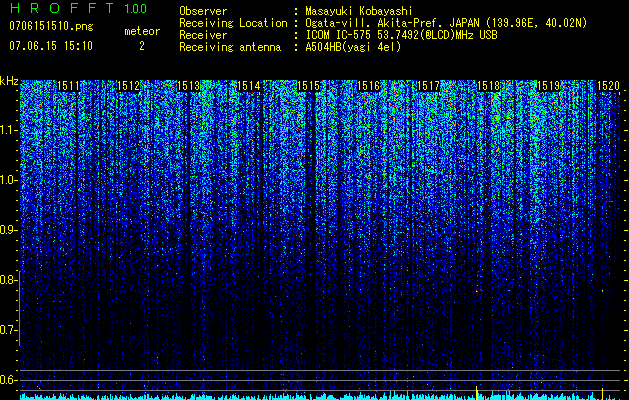The width and height of the screenshot is (629, 400).
Task: Click the ICOM IC-575 receiver text
Action: pos(402,35)
